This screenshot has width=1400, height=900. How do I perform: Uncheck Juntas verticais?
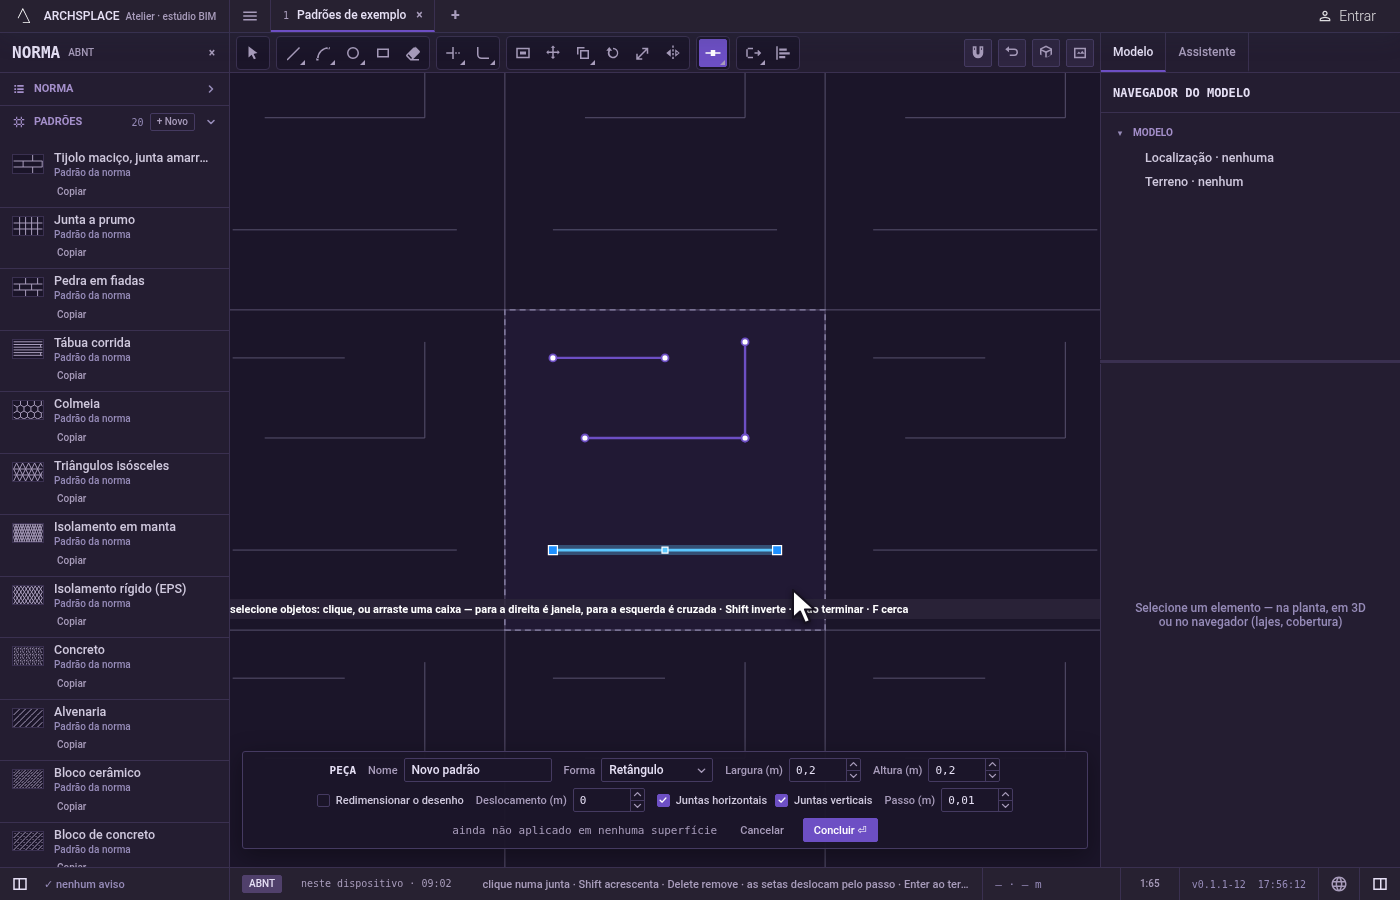click(781, 800)
